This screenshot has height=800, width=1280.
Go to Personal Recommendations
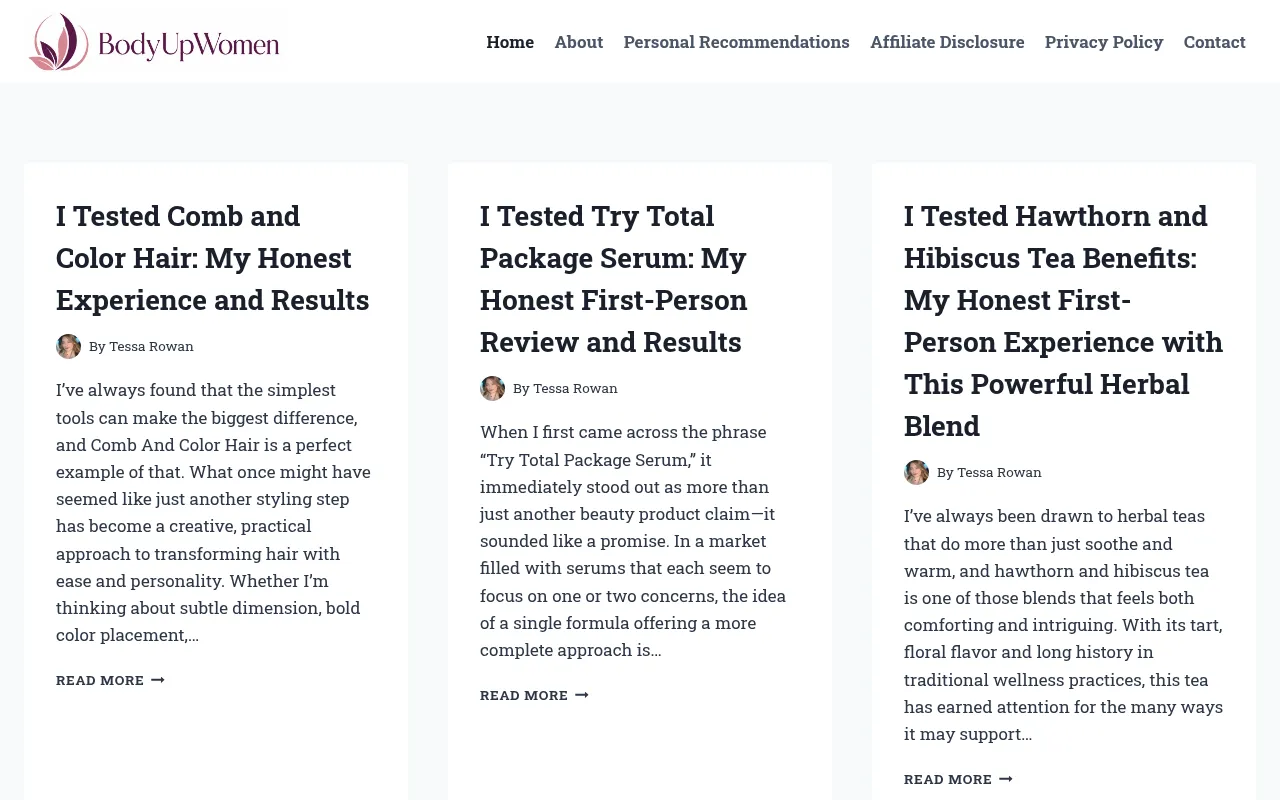coord(736,42)
